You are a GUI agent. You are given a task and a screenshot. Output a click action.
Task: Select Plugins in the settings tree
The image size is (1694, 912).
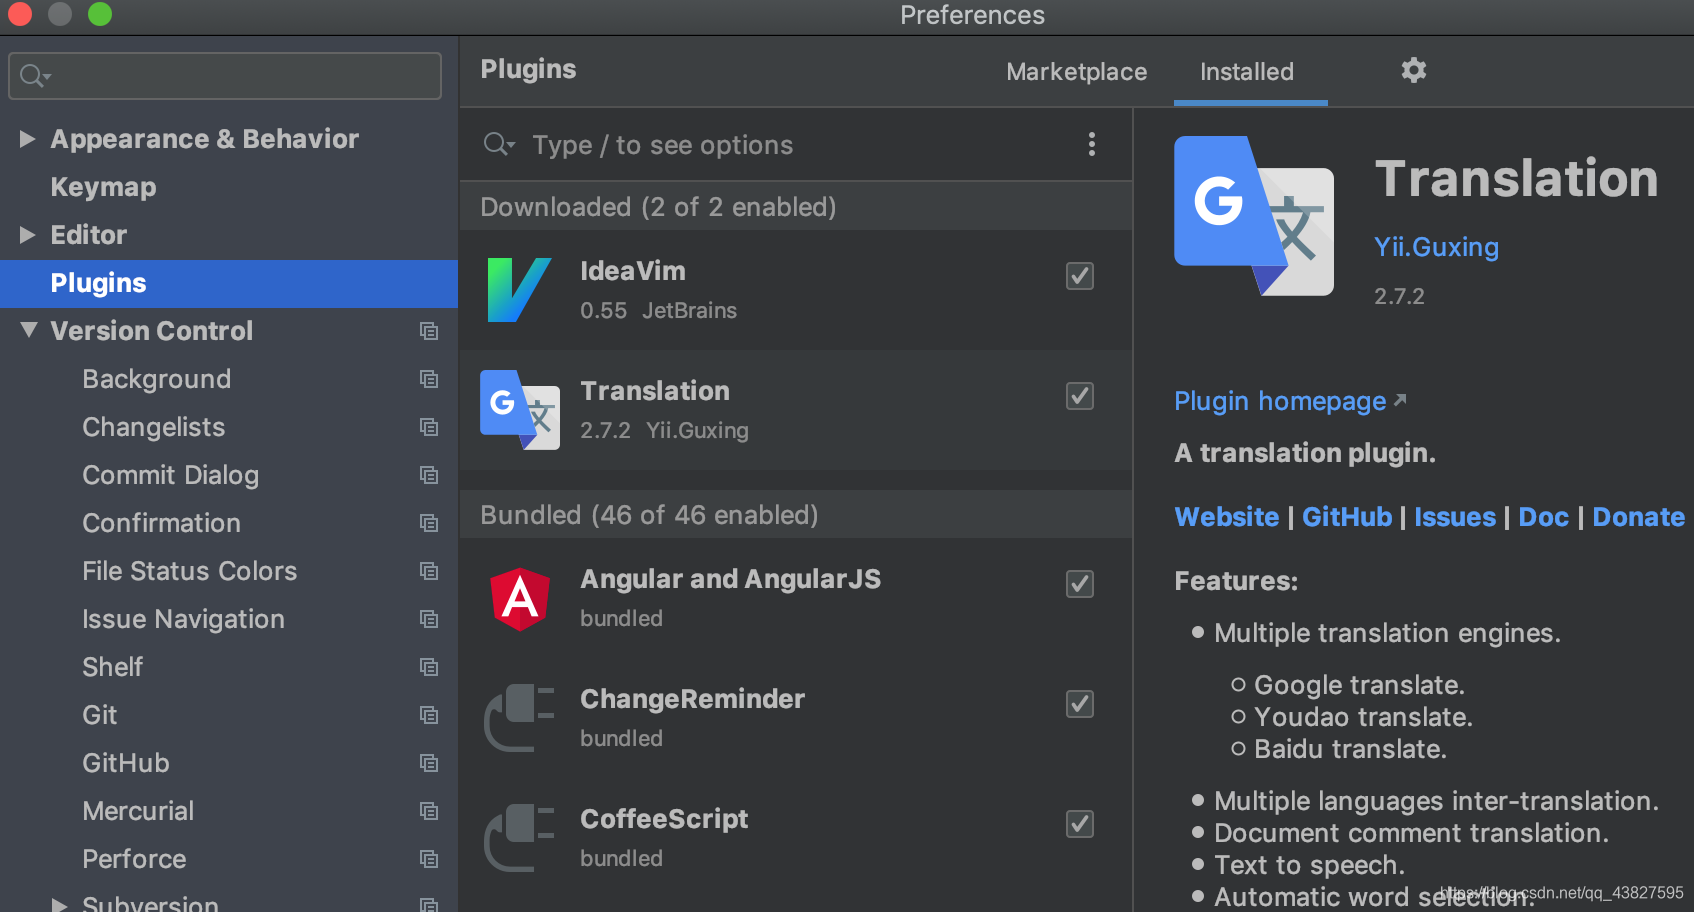pyautogui.click(x=229, y=283)
